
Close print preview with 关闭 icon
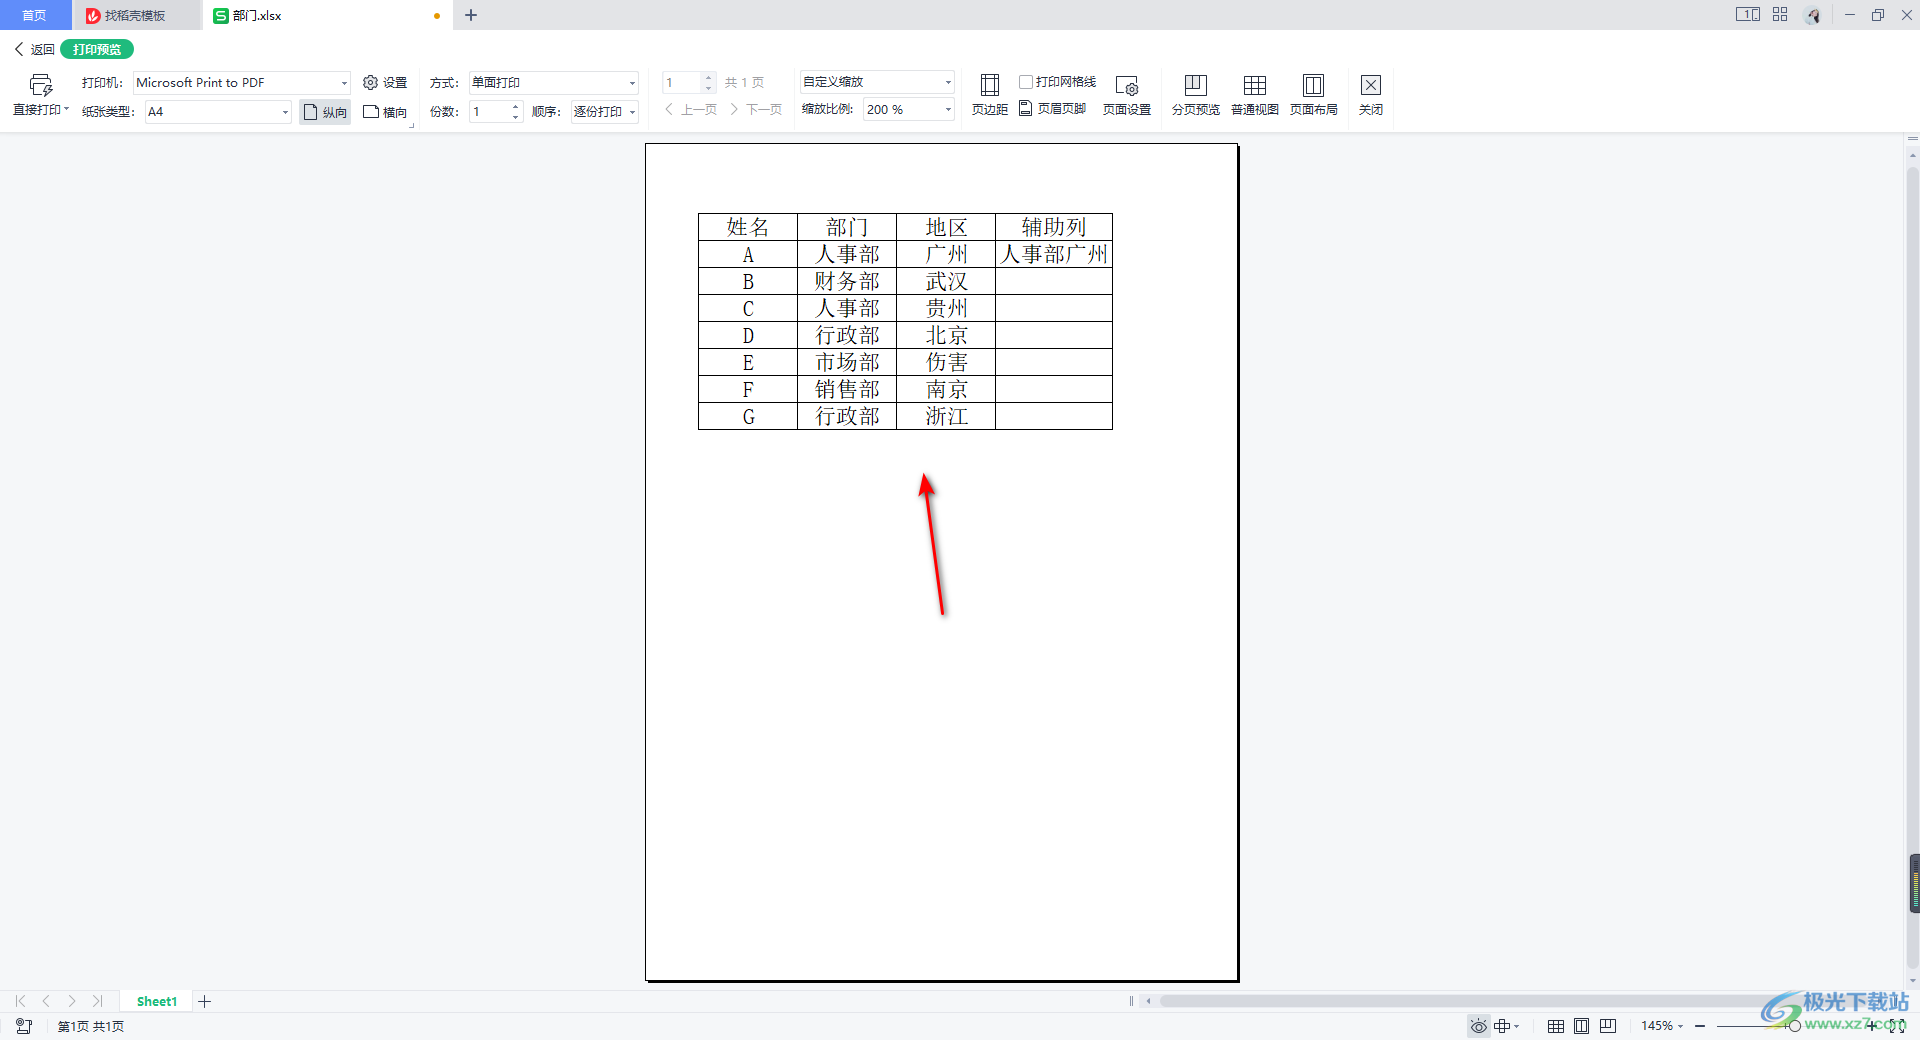click(x=1371, y=95)
